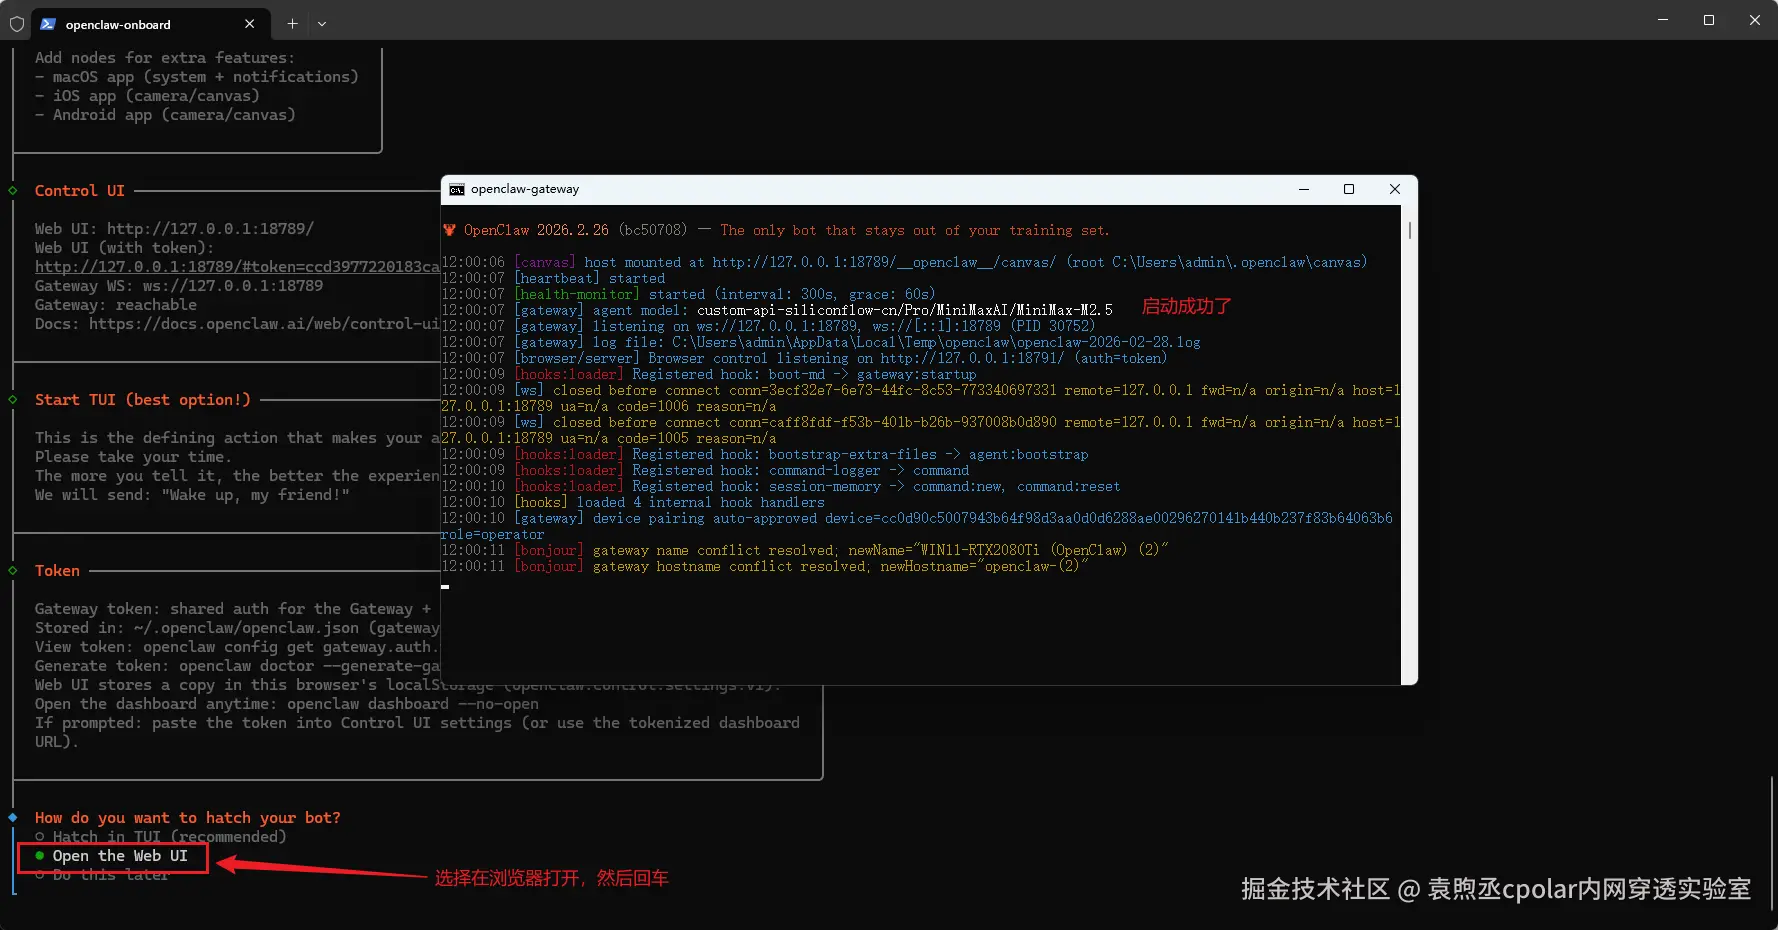Open the Web UI link http://127.0.0.1:18789/
The height and width of the screenshot is (930, 1778).
[210, 229]
